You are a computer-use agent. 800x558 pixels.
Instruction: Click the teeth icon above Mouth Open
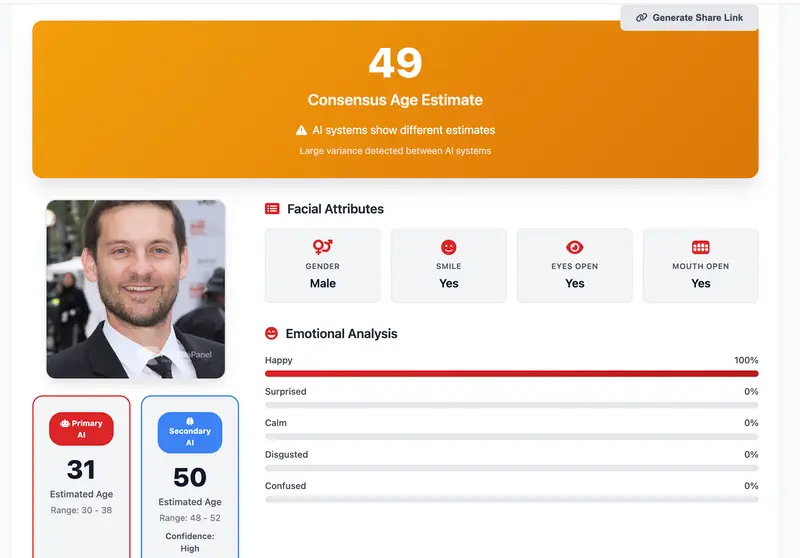pyautogui.click(x=700, y=246)
